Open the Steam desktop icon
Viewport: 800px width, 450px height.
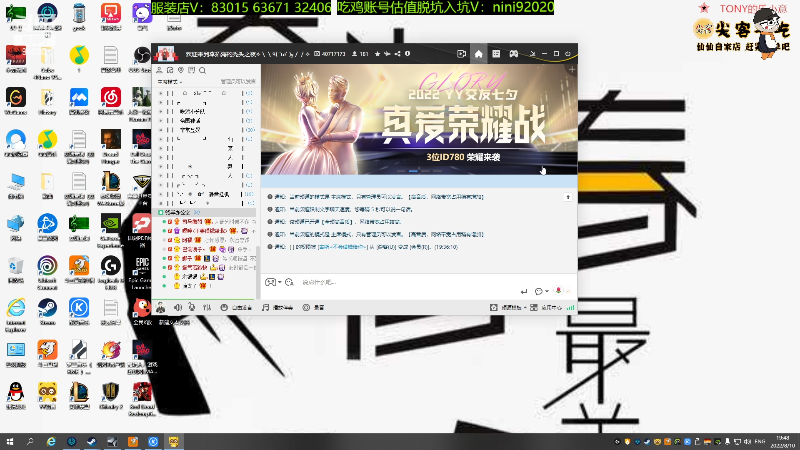pyautogui.click(x=47, y=312)
